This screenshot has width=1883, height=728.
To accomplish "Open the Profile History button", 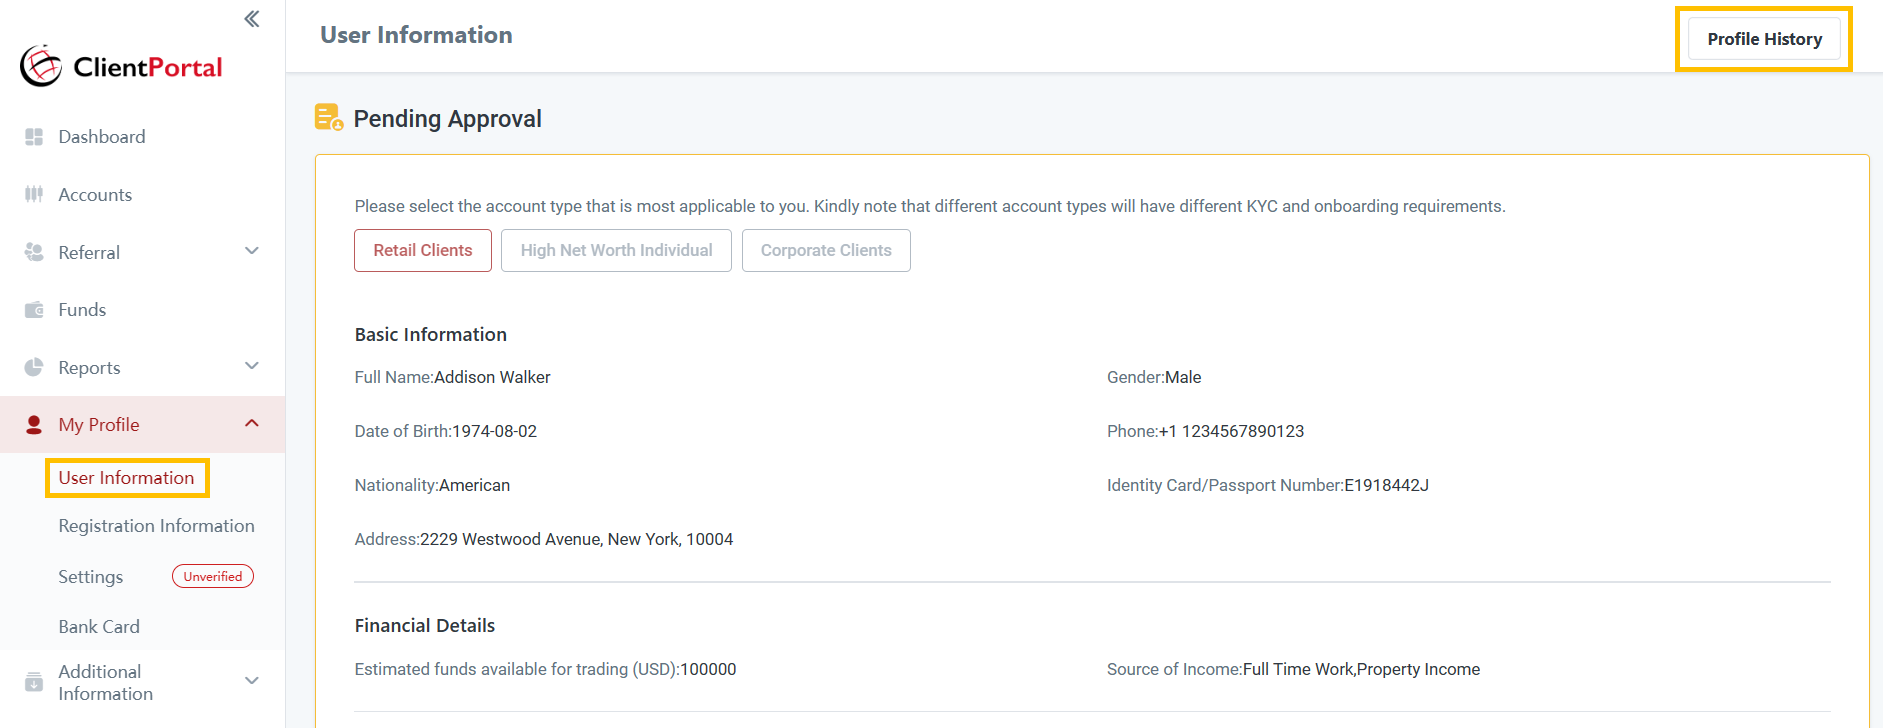I will tap(1764, 39).
